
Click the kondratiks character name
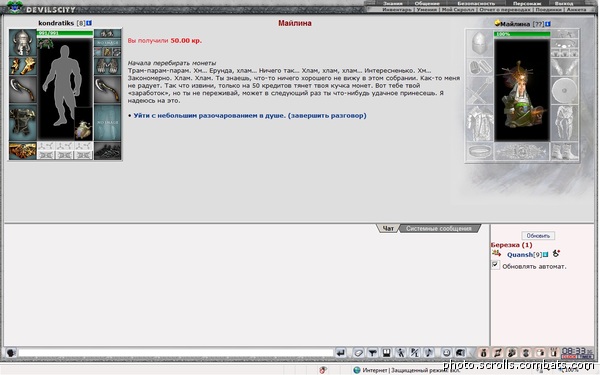(56, 23)
